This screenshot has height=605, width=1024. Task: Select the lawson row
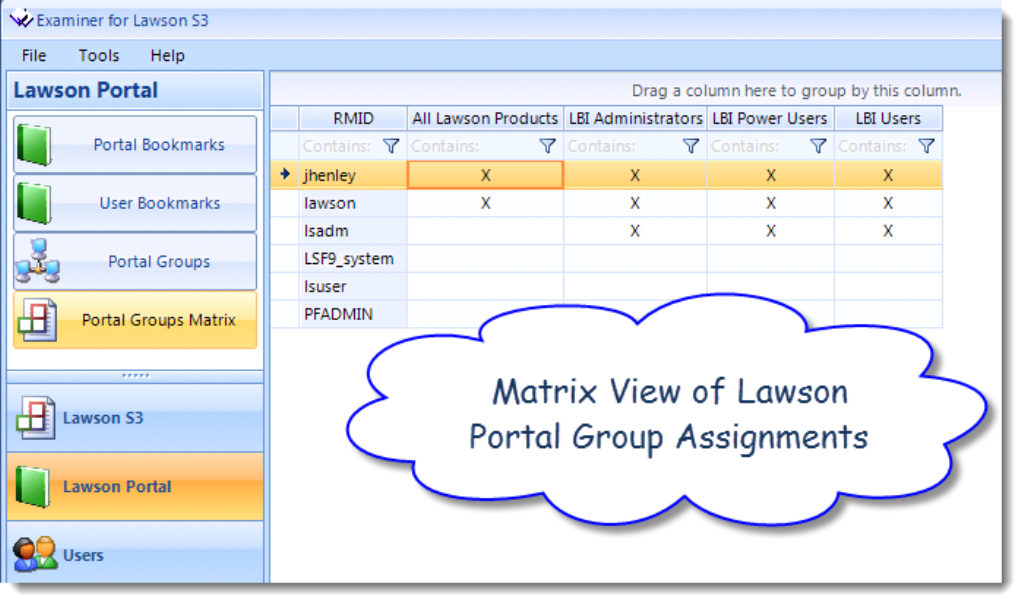(x=607, y=203)
